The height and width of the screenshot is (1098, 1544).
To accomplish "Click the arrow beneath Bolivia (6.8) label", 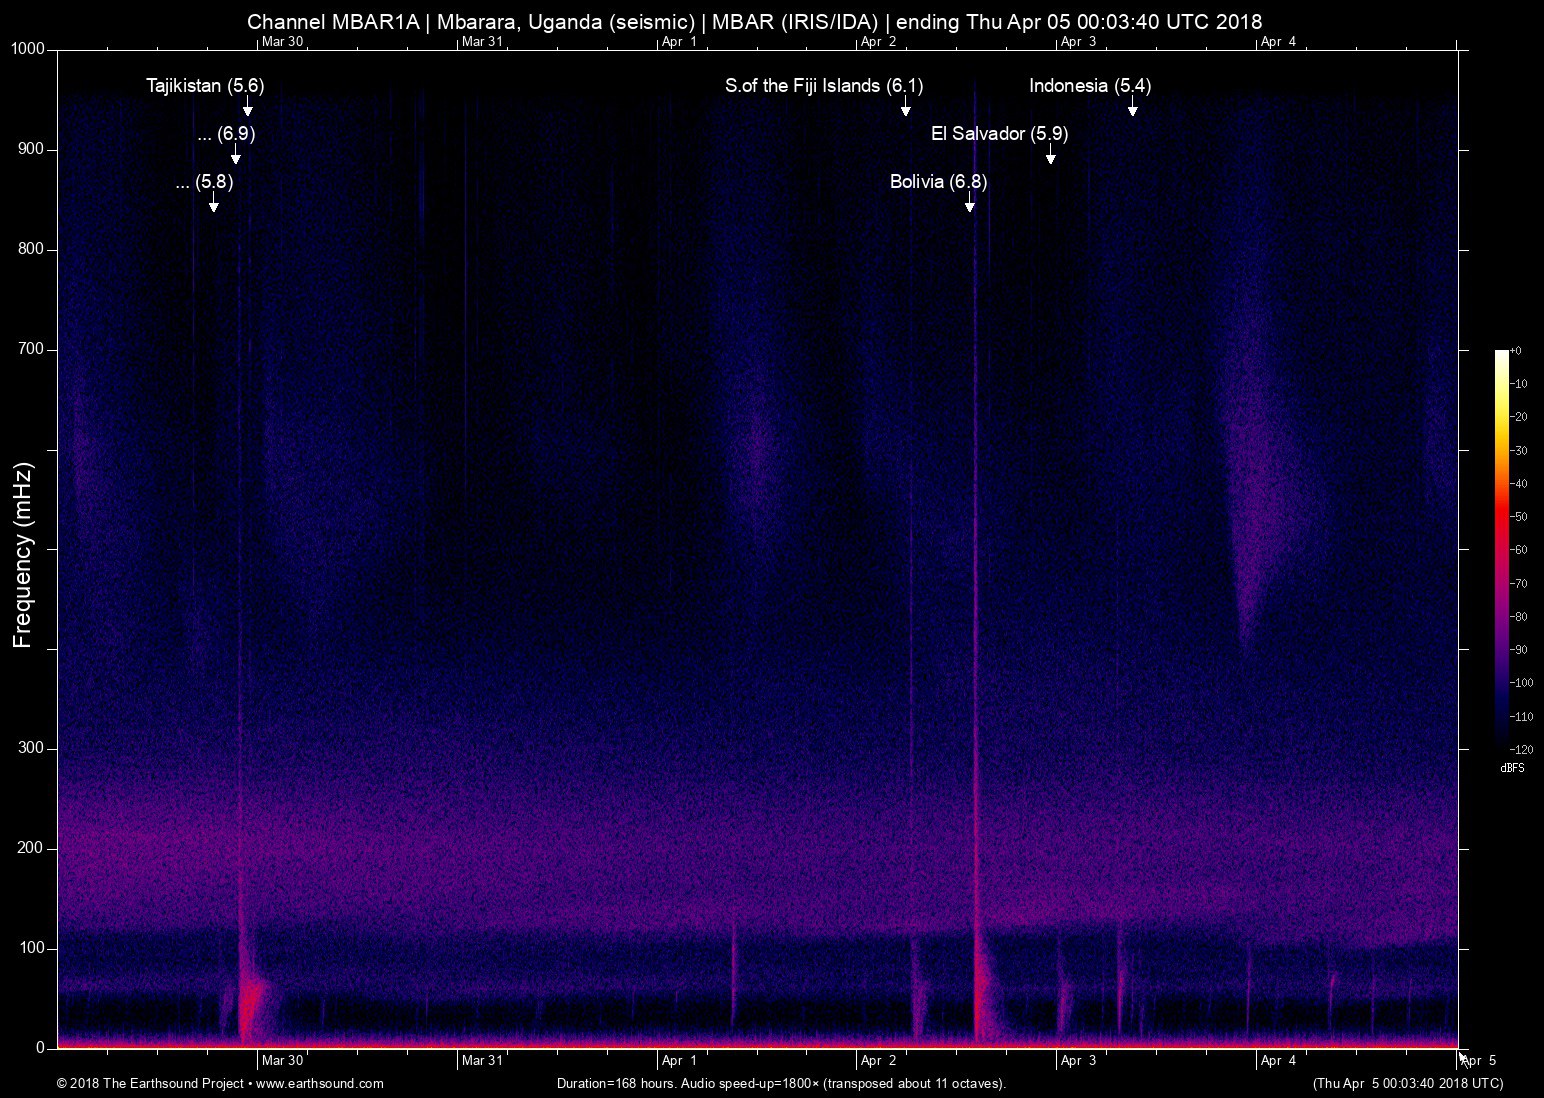I will [969, 204].
